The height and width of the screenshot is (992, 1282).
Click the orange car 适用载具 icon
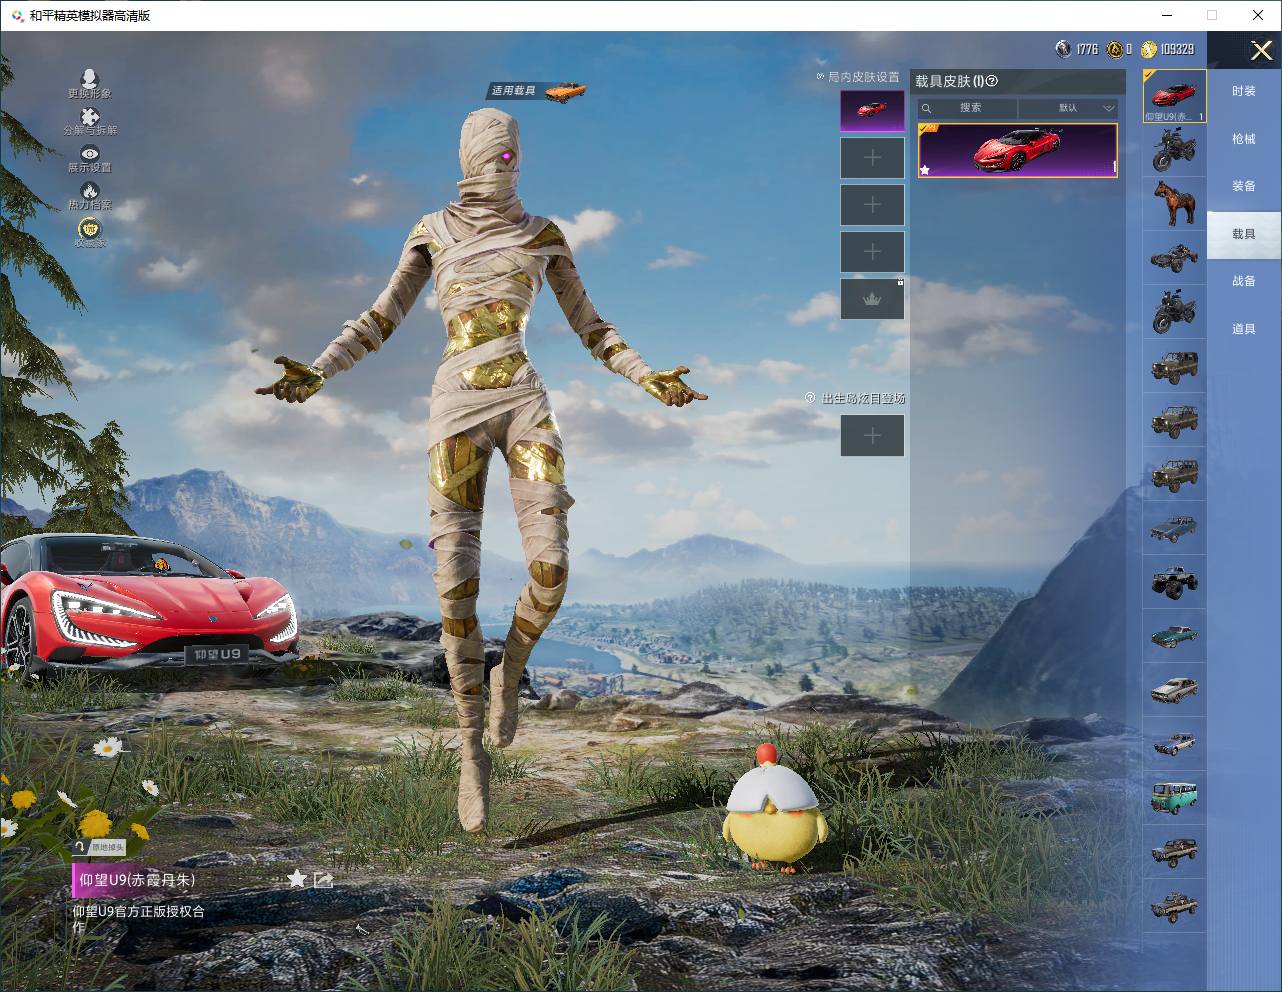[565, 91]
